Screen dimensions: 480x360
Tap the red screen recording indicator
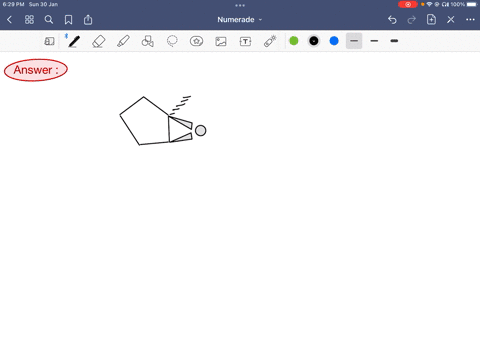pyautogui.click(x=408, y=4)
